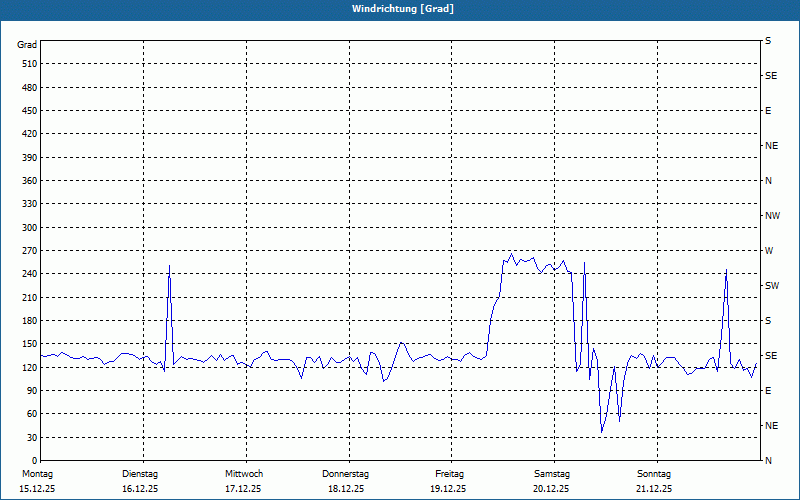Select the W compass label
Viewport: 800px width, 500px height.
pyautogui.click(x=769, y=251)
